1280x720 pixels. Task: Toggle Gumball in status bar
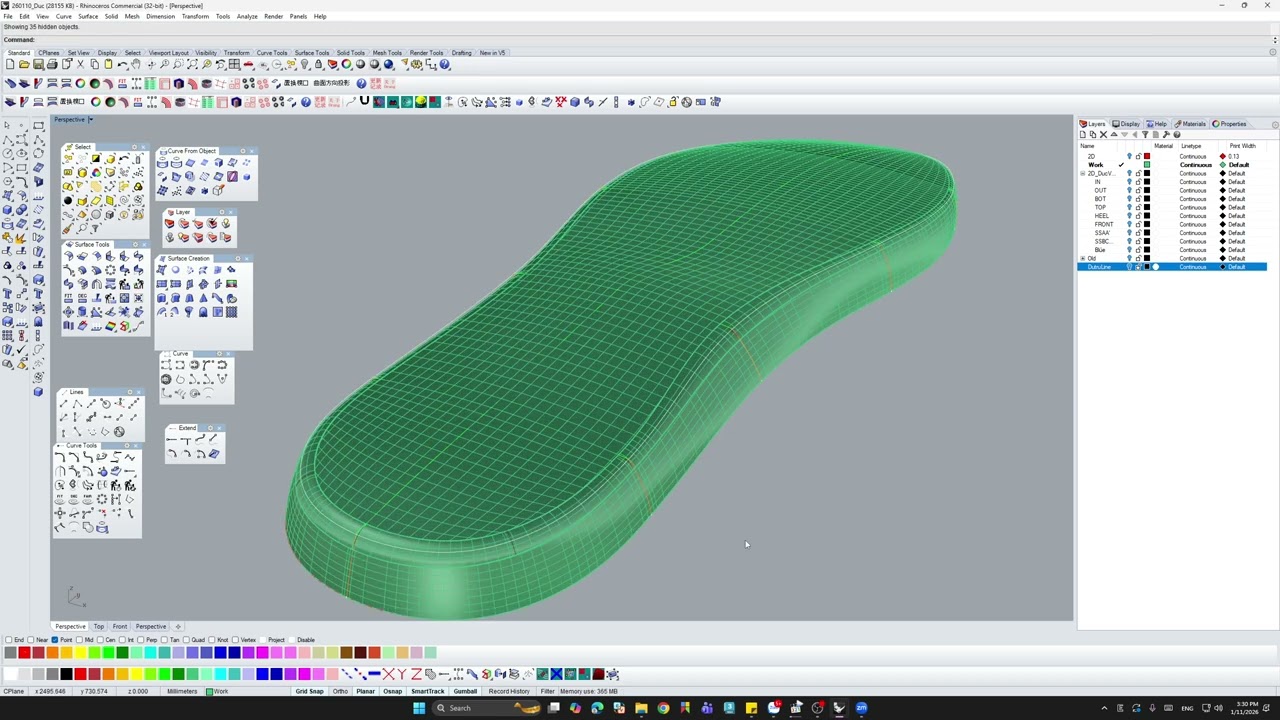point(465,691)
